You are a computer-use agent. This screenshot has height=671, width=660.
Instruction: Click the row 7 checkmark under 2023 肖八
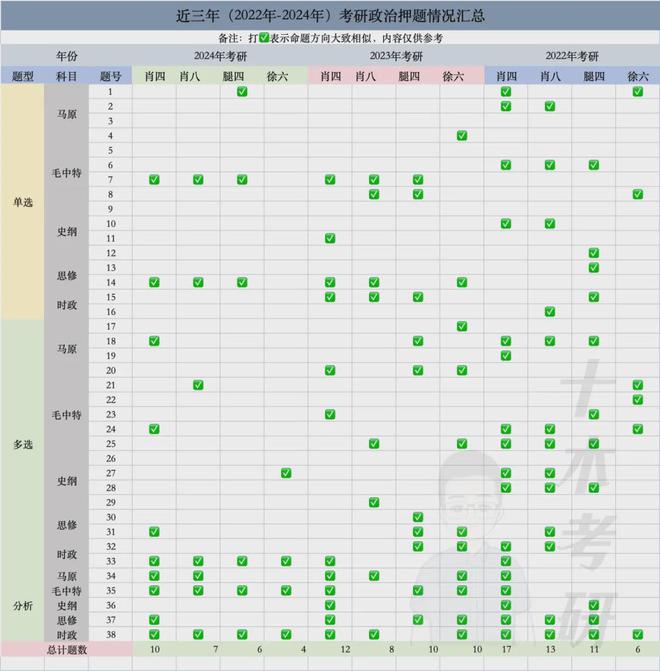(x=374, y=180)
